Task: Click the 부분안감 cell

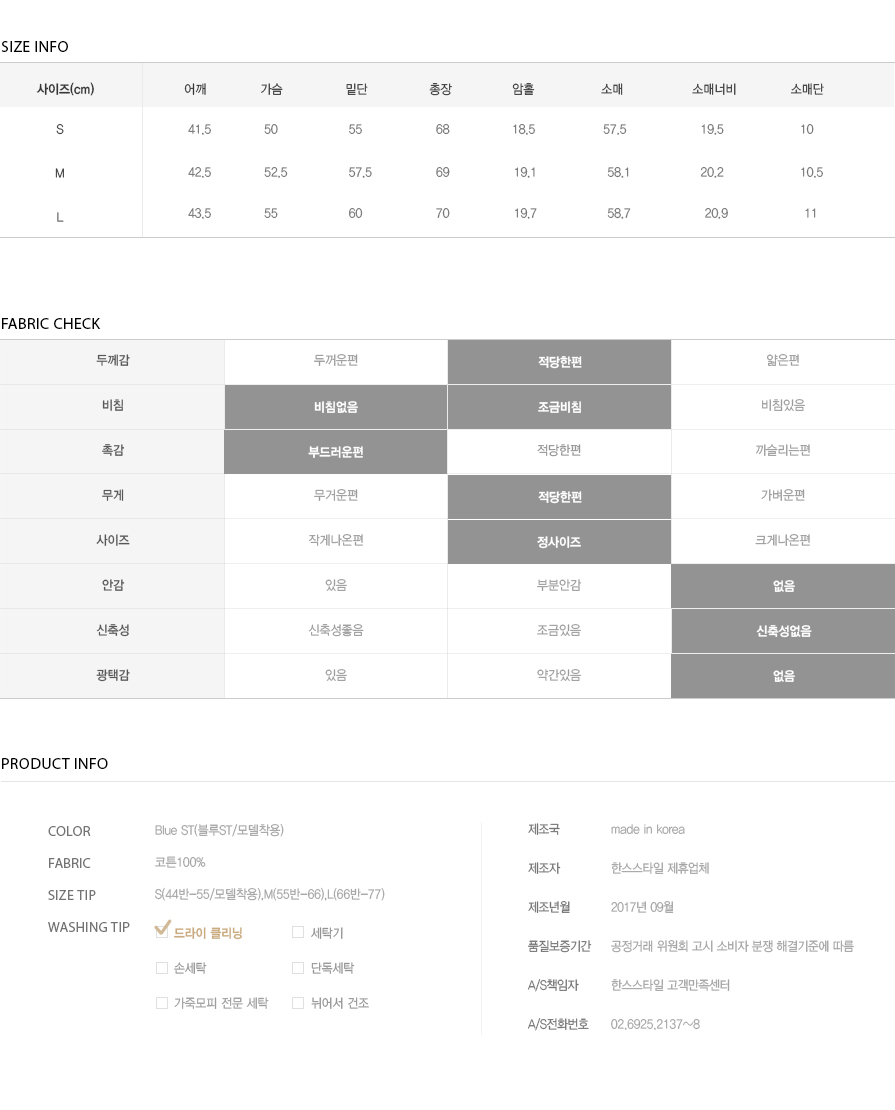Action: (559, 585)
